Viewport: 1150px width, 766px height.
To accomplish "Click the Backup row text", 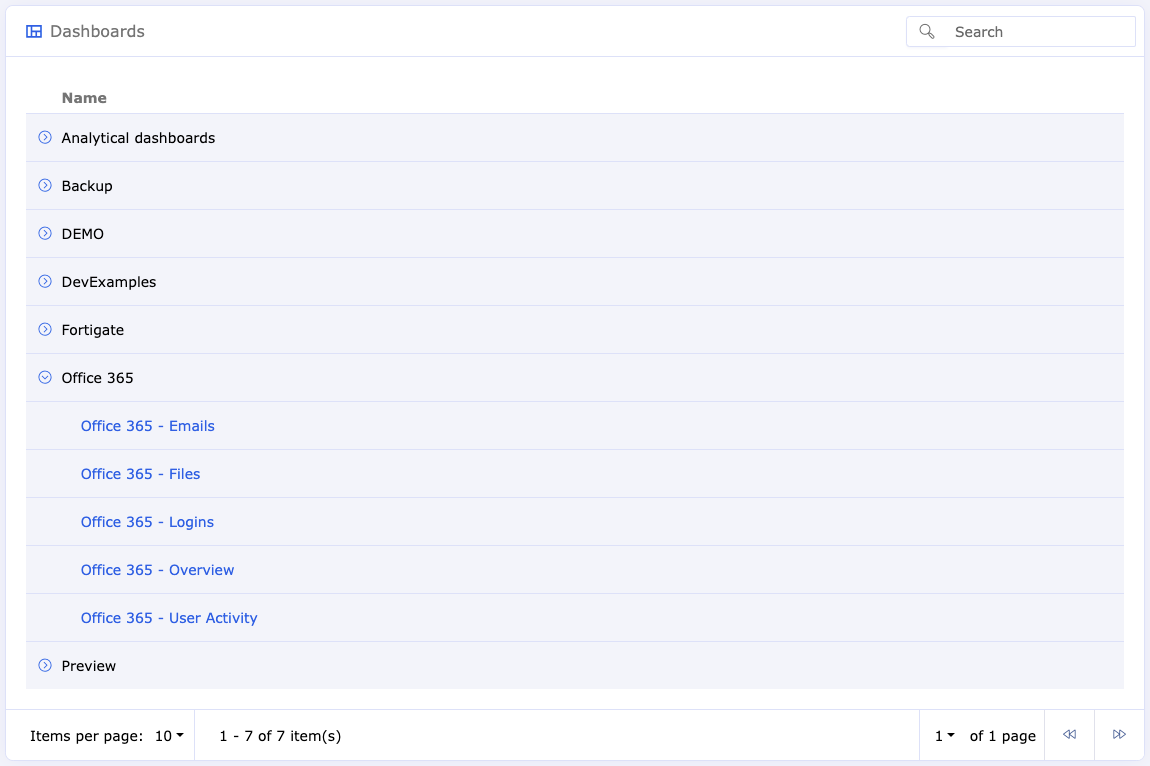I will pos(87,186).
